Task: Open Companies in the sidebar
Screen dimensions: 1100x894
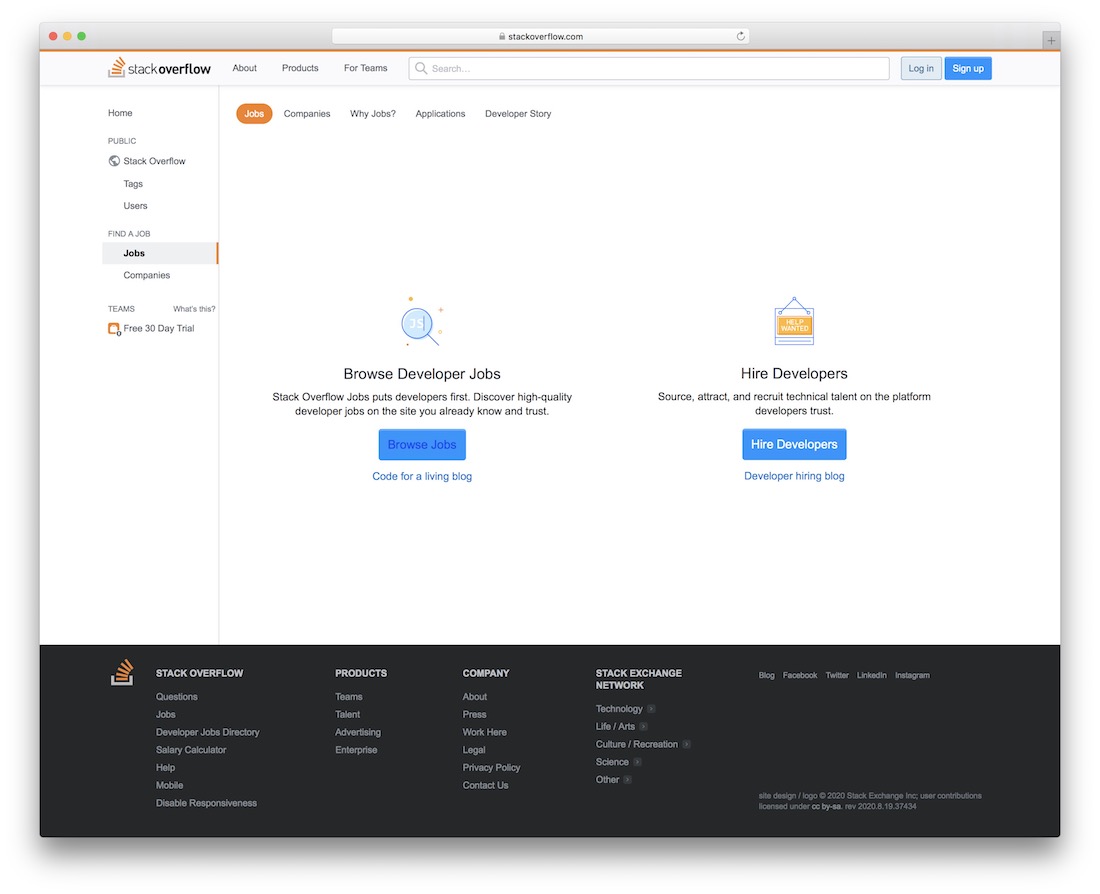Action: tap(147, 275)
